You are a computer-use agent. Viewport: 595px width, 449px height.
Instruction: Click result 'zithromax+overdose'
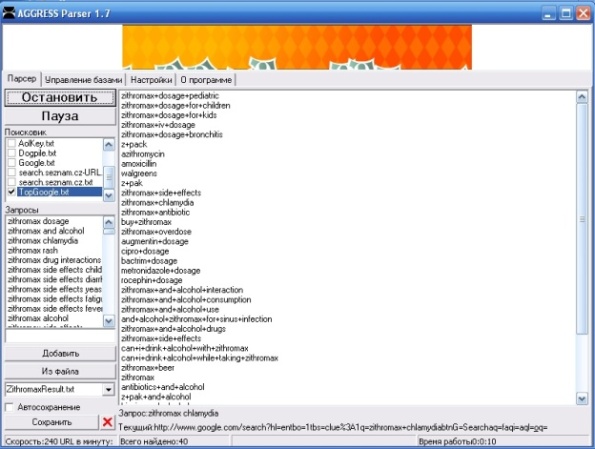click(x=156, y=232)
